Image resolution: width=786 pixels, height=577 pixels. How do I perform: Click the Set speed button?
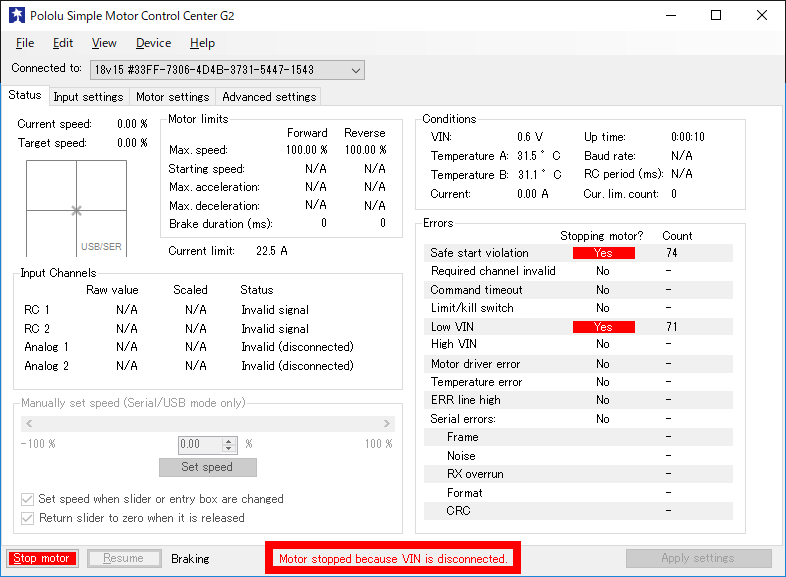coord(208,467)
